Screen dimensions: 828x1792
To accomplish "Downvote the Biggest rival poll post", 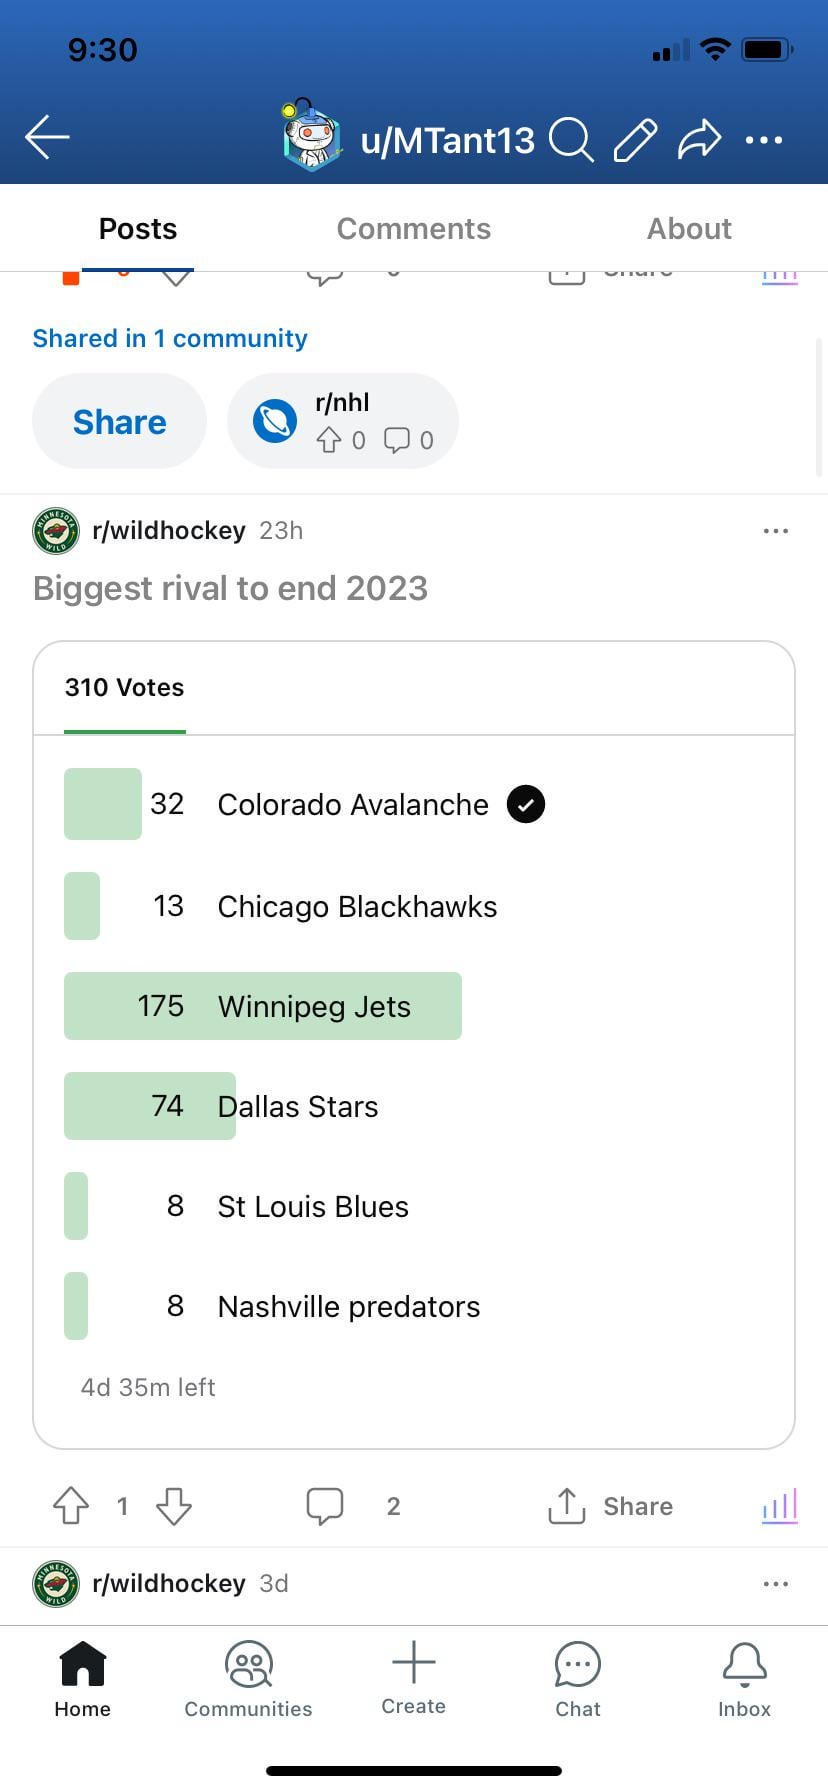I will pyautogui.click(x=174, y=1506).
